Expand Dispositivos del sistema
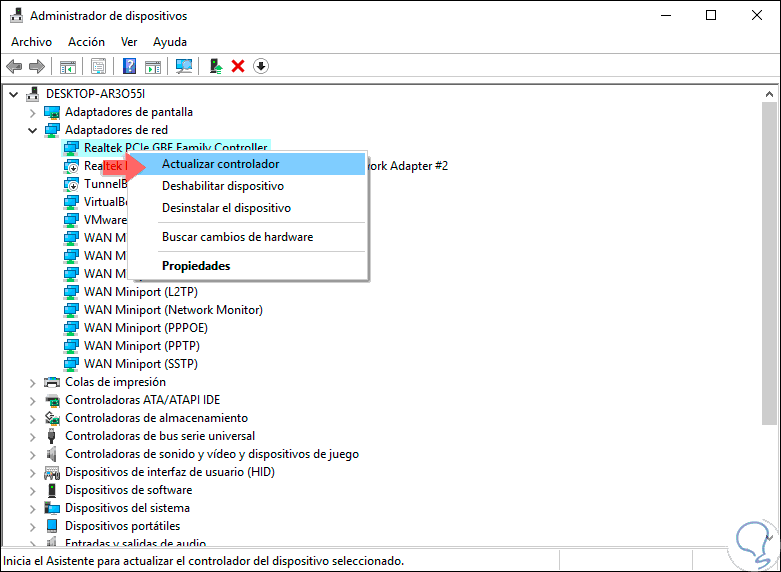This screenshot has height=572, width=781. 32,509
